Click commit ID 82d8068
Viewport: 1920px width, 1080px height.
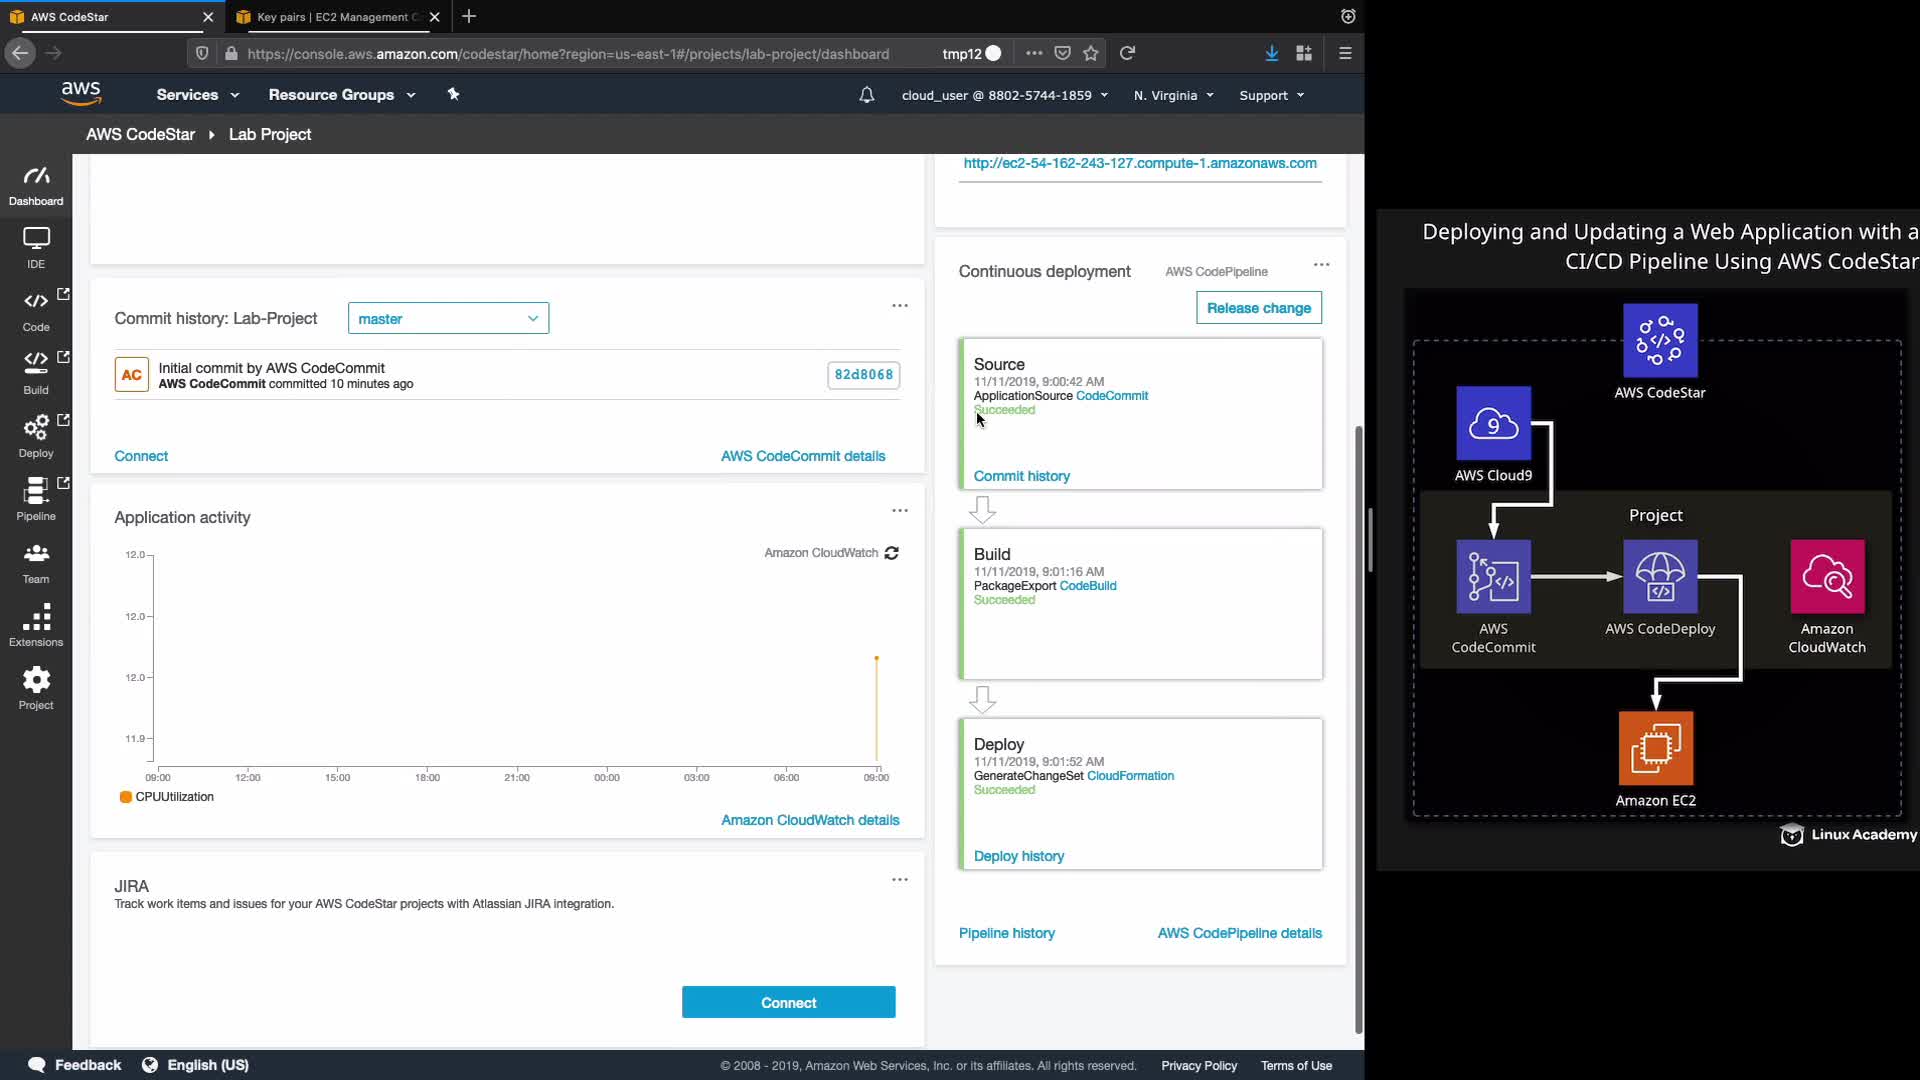[863, 375]
